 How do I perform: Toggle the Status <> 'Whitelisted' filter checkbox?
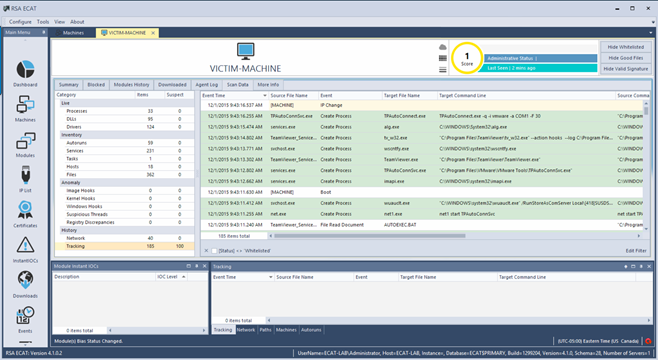(x=214, y=250)
